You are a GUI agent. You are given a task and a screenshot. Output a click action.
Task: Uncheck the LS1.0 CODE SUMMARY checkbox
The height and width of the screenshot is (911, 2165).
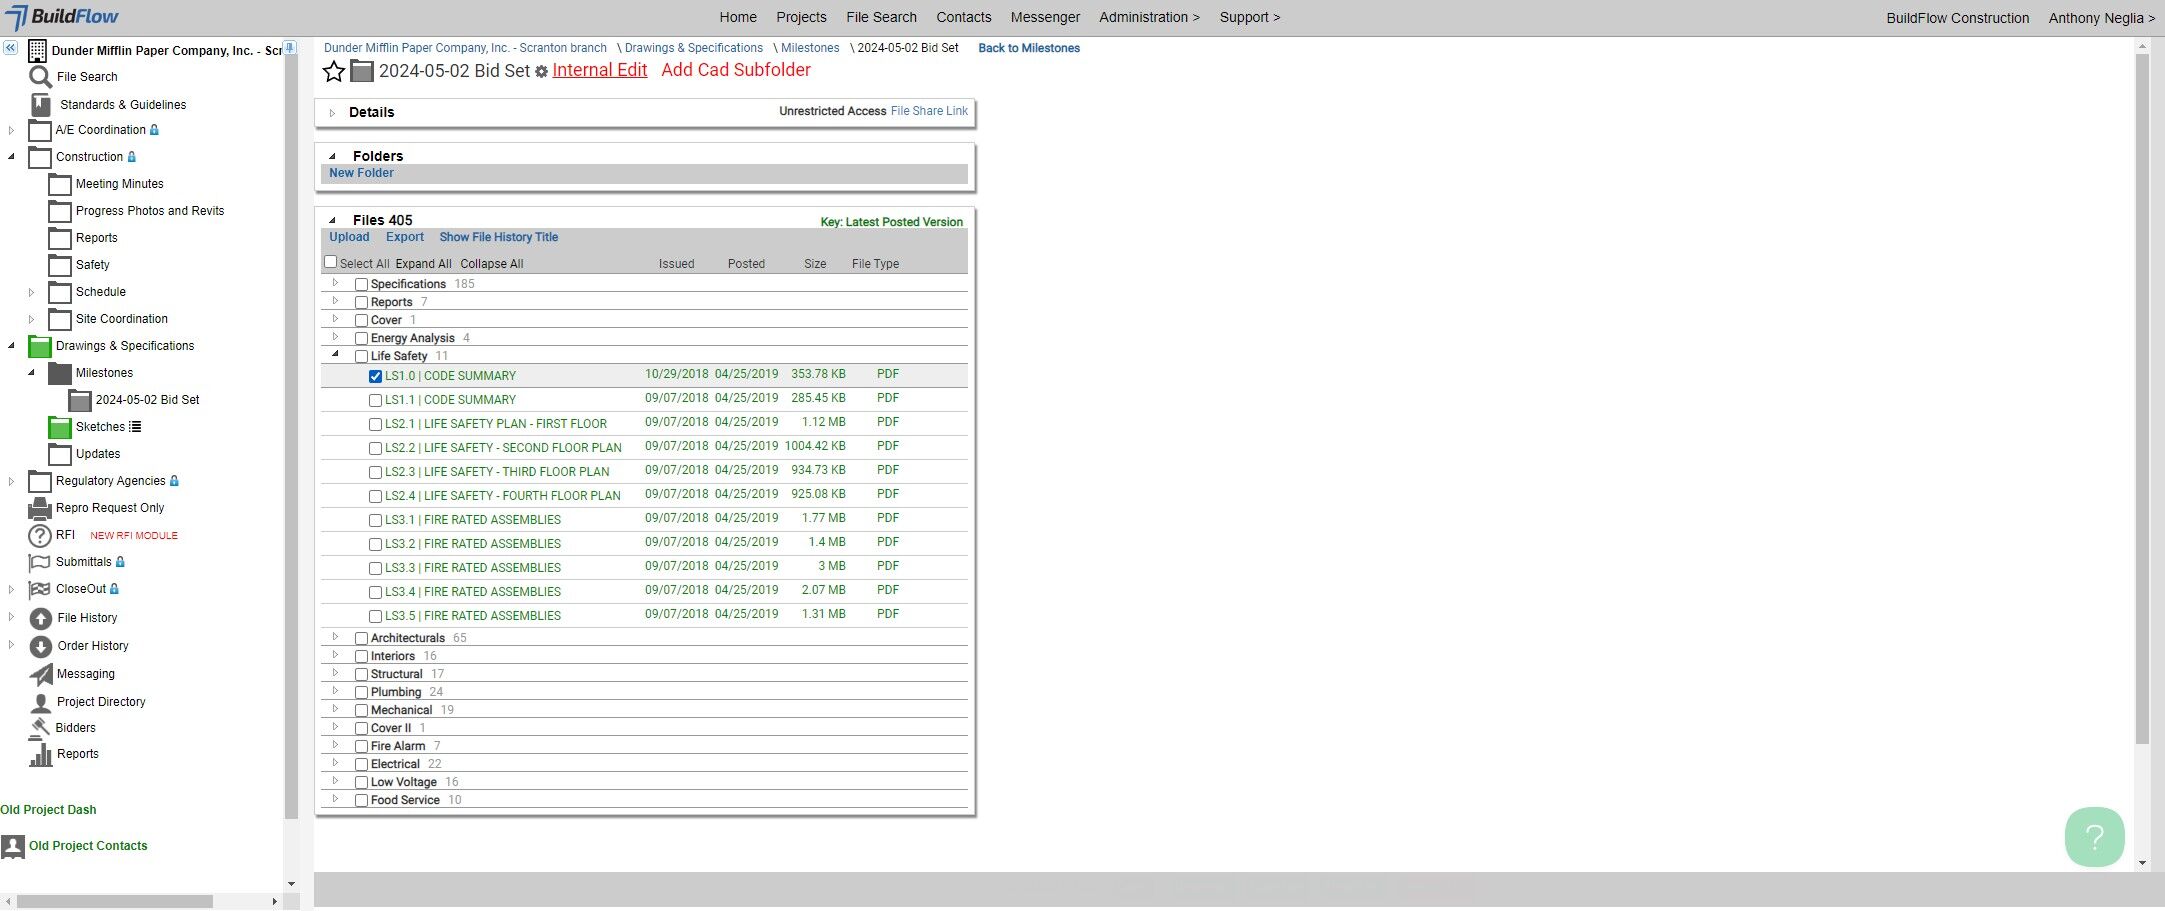click(376, 377)
